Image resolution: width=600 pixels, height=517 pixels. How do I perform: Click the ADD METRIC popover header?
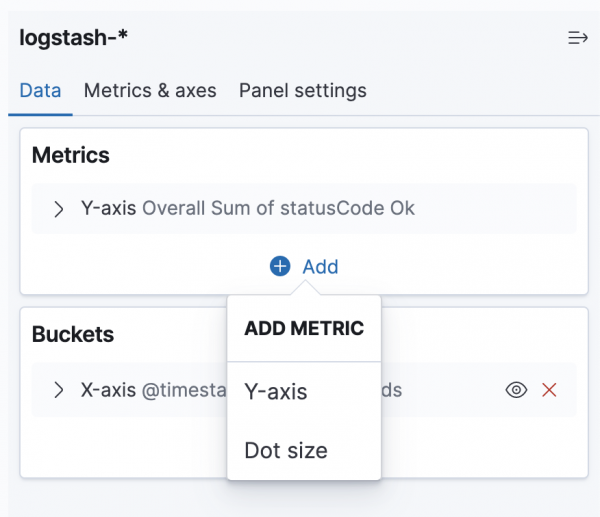[304, 328]
